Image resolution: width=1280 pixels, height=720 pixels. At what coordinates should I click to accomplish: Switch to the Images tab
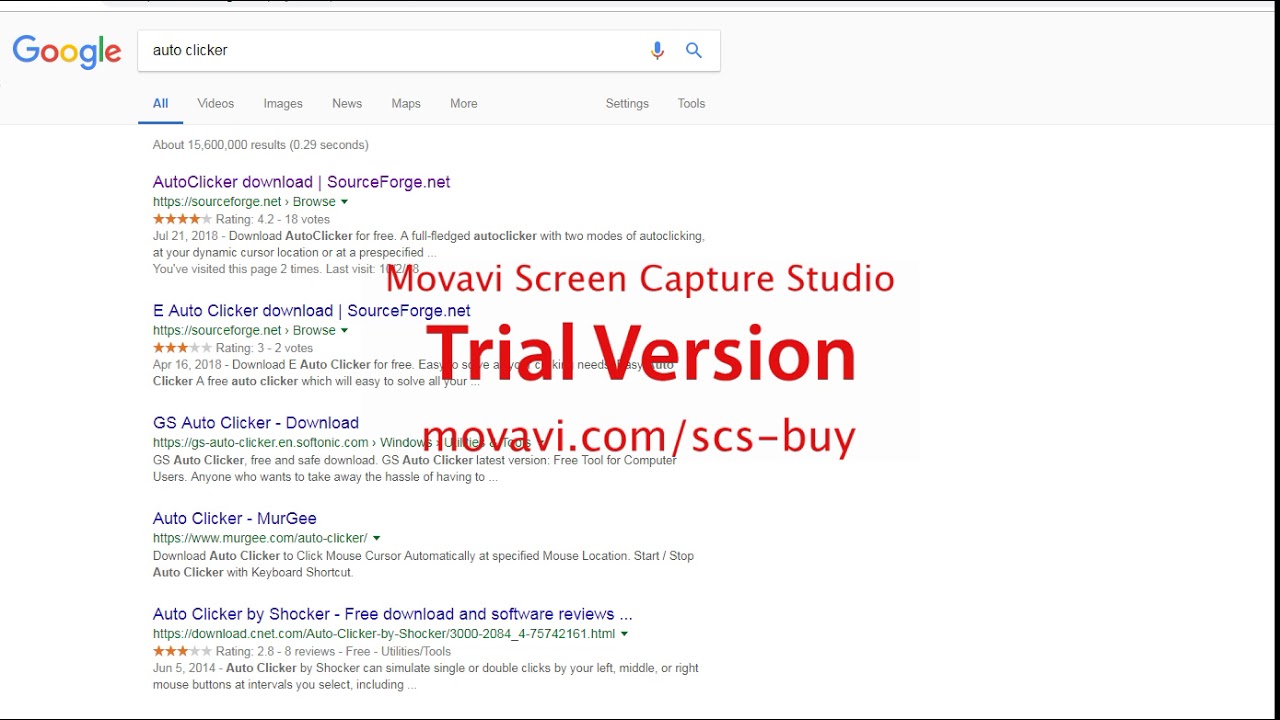tap(283, 103)
